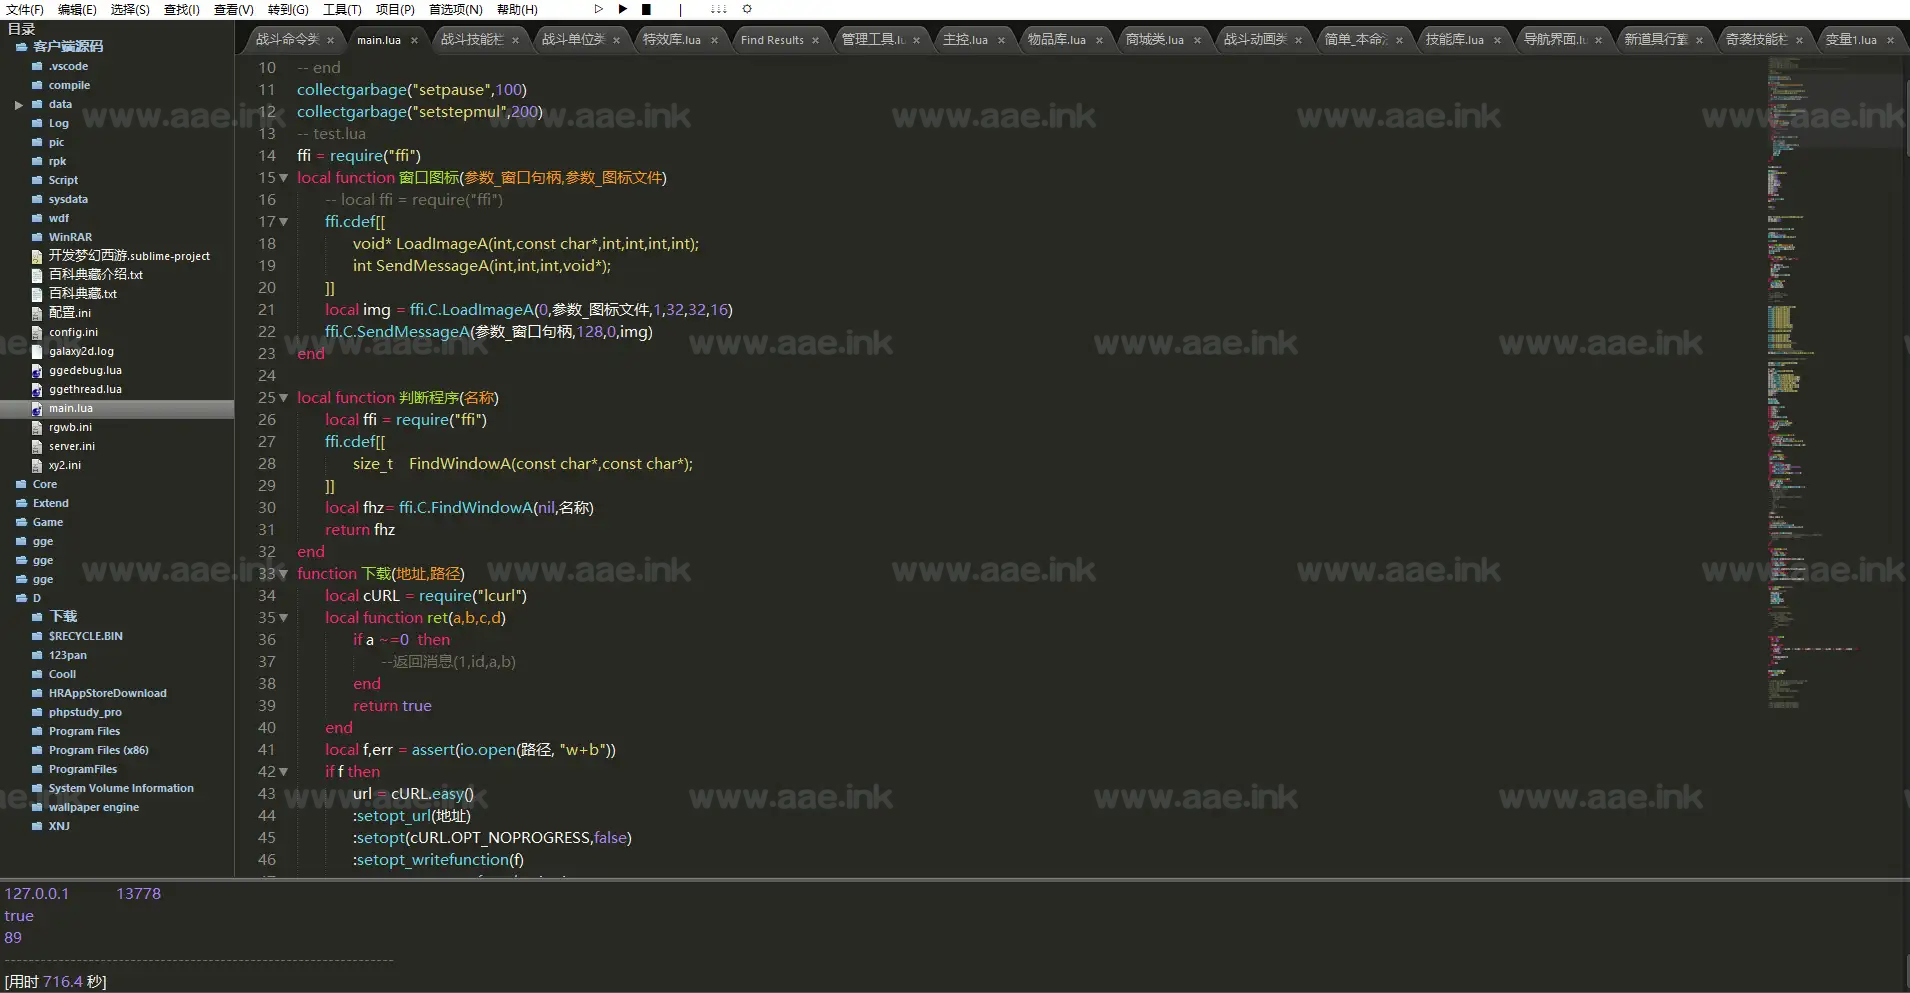Close the 物品库.lua tab
The image size is (1910, 993).
pyautogui.click(x=1099, y=40)
